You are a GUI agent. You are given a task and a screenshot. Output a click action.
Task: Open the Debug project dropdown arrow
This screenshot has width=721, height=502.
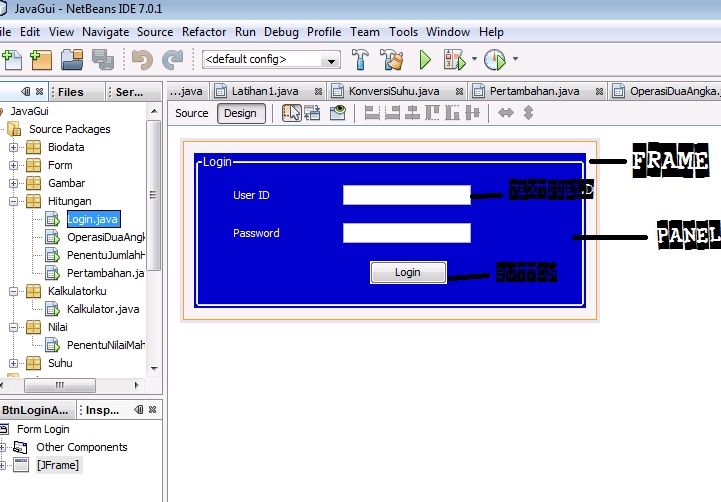coord(475,59)
